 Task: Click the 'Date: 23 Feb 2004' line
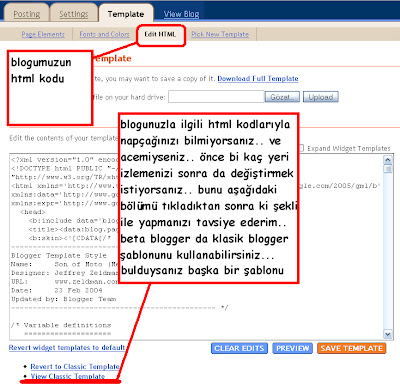(57, 290)
